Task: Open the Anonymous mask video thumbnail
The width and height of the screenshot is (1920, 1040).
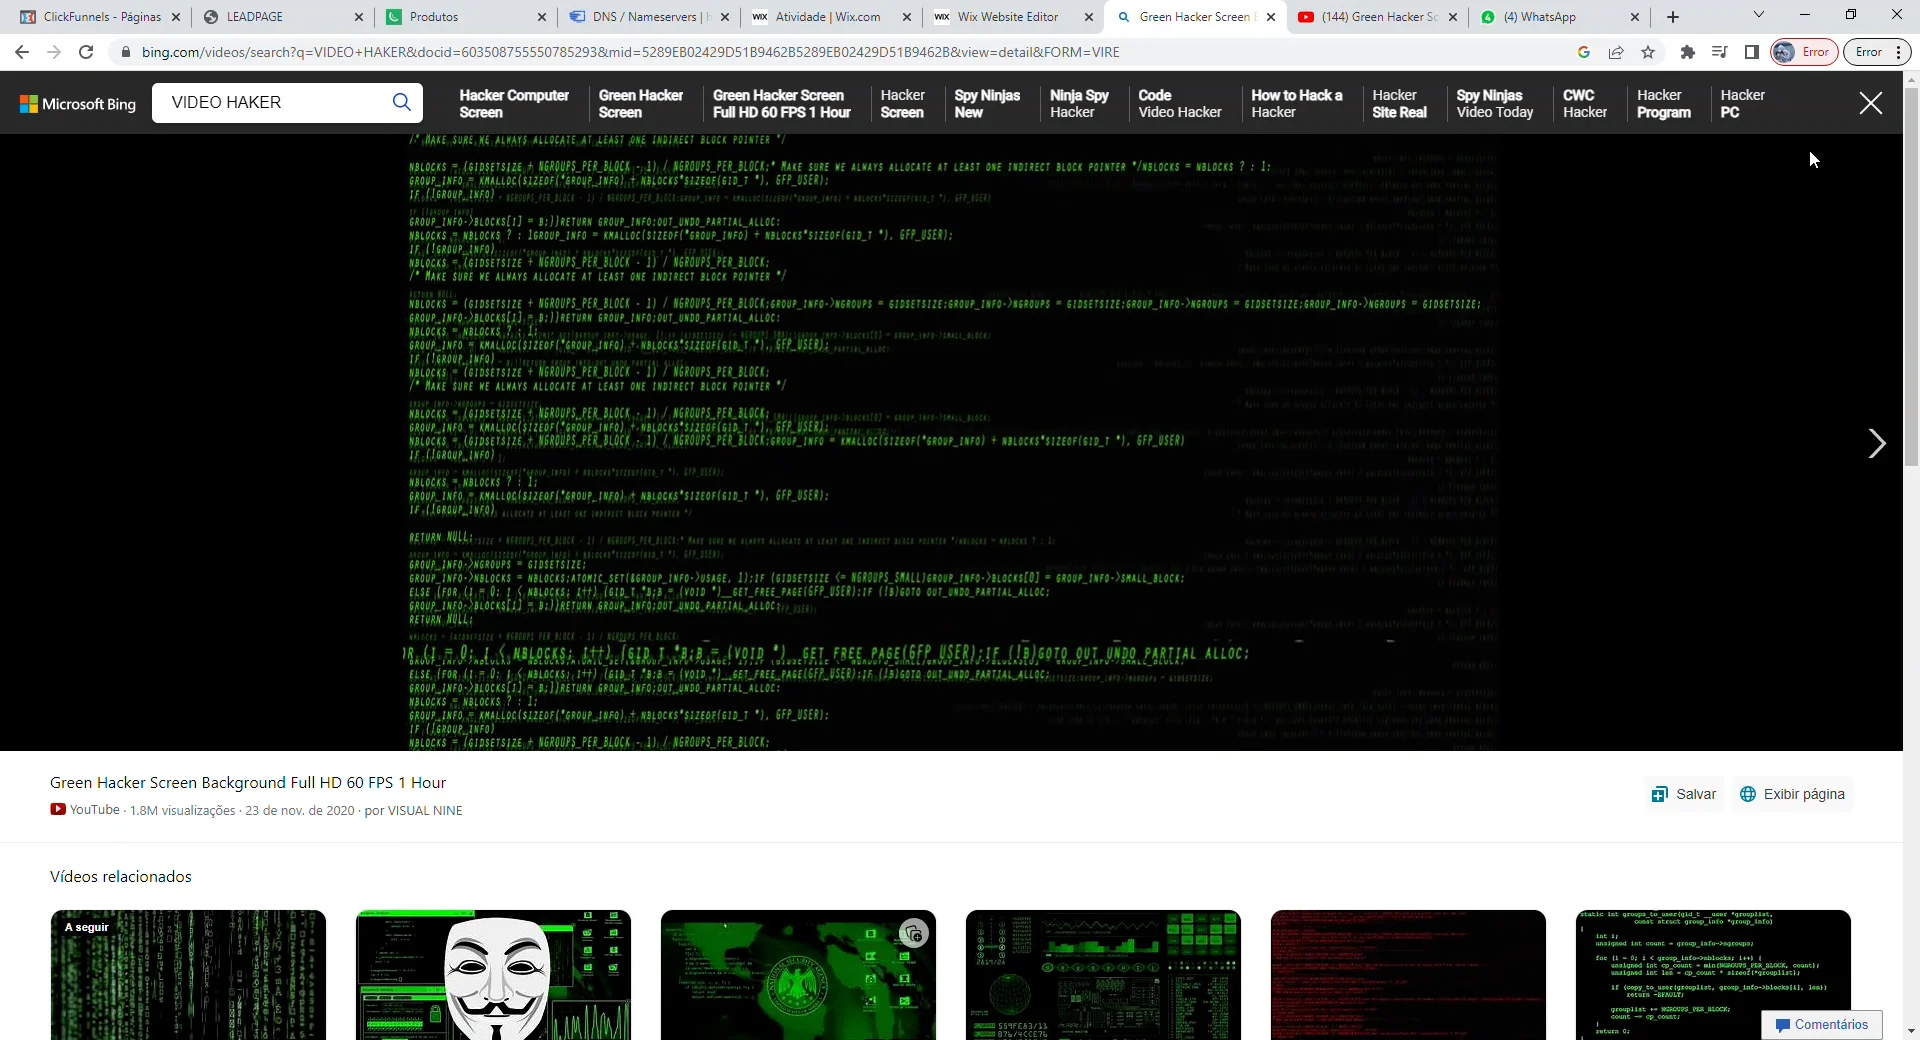Action: pyautogui.click(x=494, y=974)
